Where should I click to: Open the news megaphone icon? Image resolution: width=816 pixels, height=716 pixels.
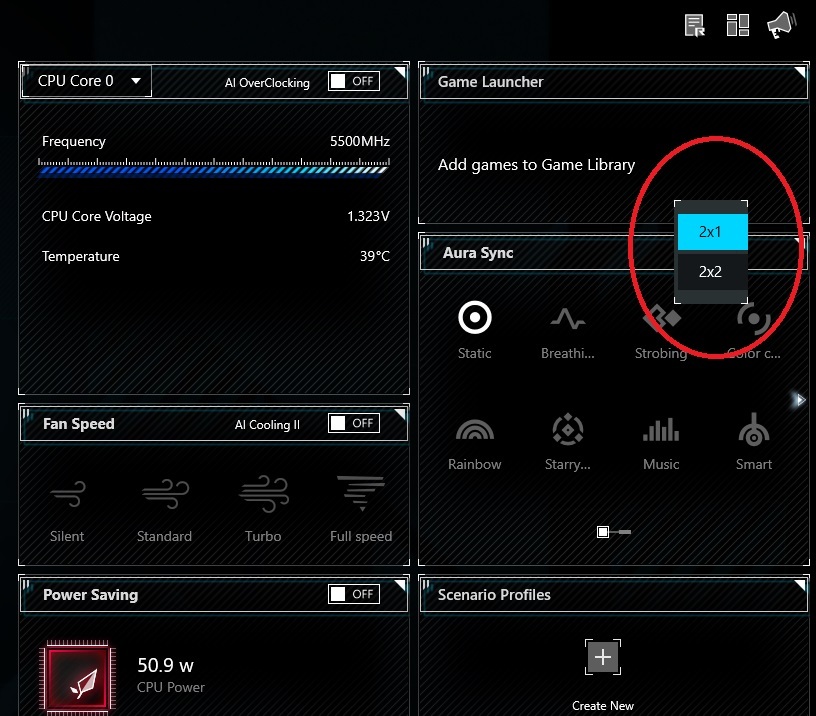(x=781, y=24)
